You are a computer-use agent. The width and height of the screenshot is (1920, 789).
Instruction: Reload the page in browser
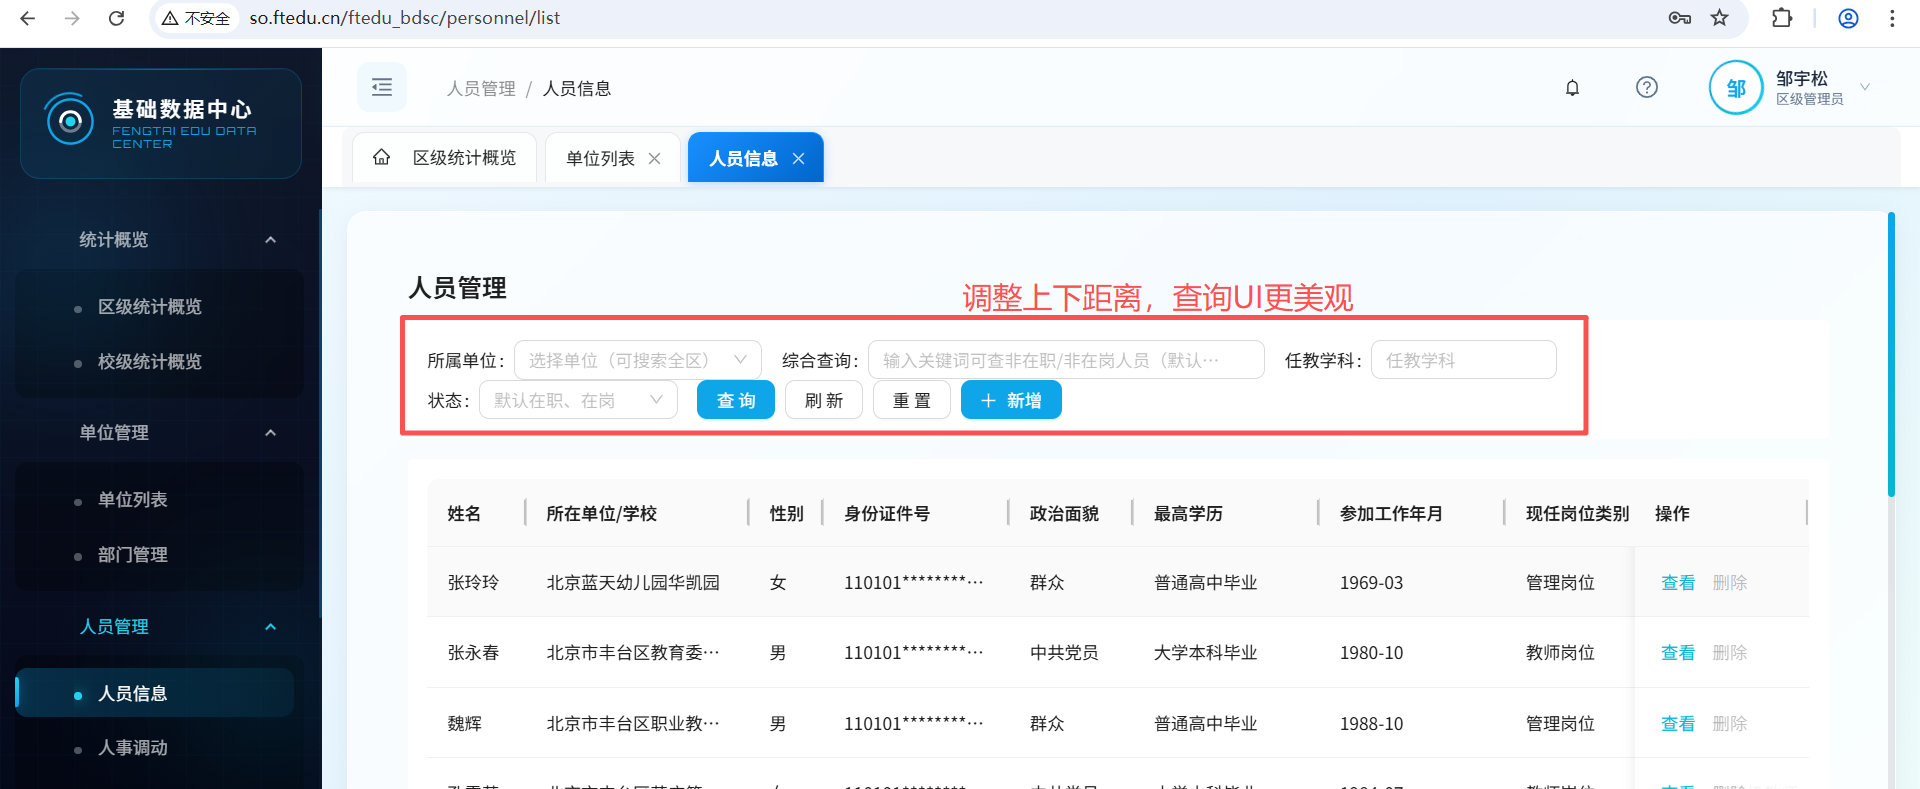point(116,18)
